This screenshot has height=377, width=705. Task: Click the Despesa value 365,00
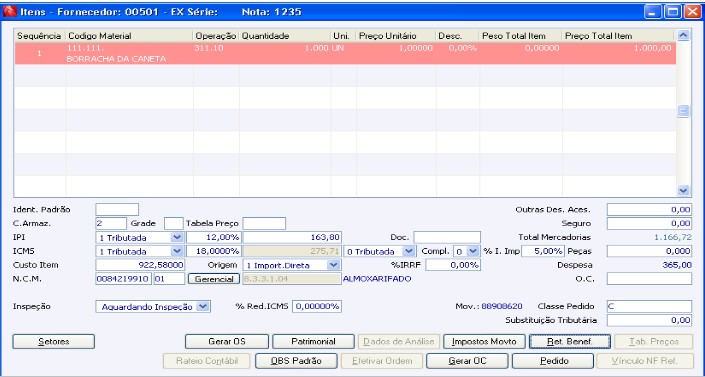click(677, 265)
